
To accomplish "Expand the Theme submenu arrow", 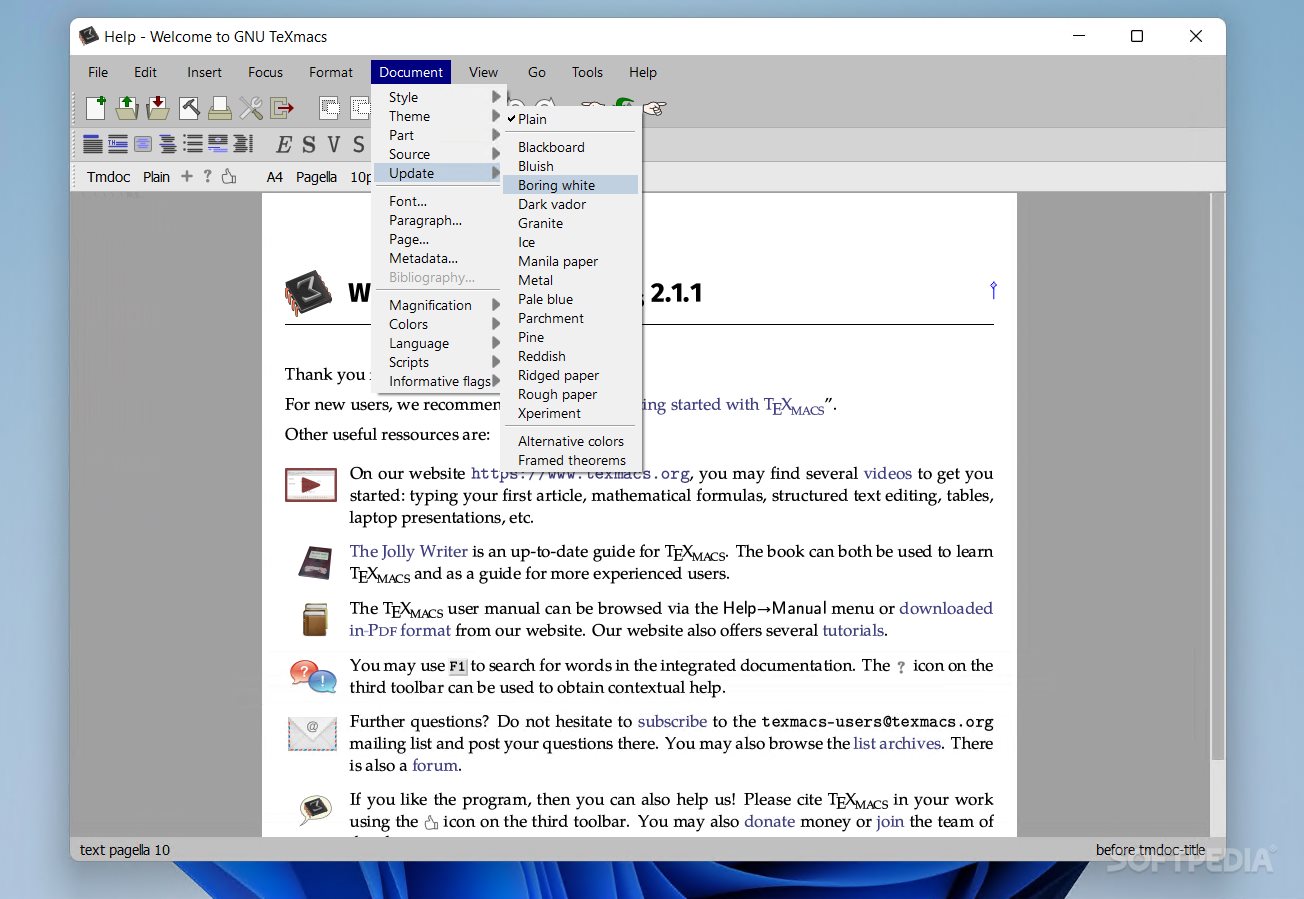I will point(496,116).
